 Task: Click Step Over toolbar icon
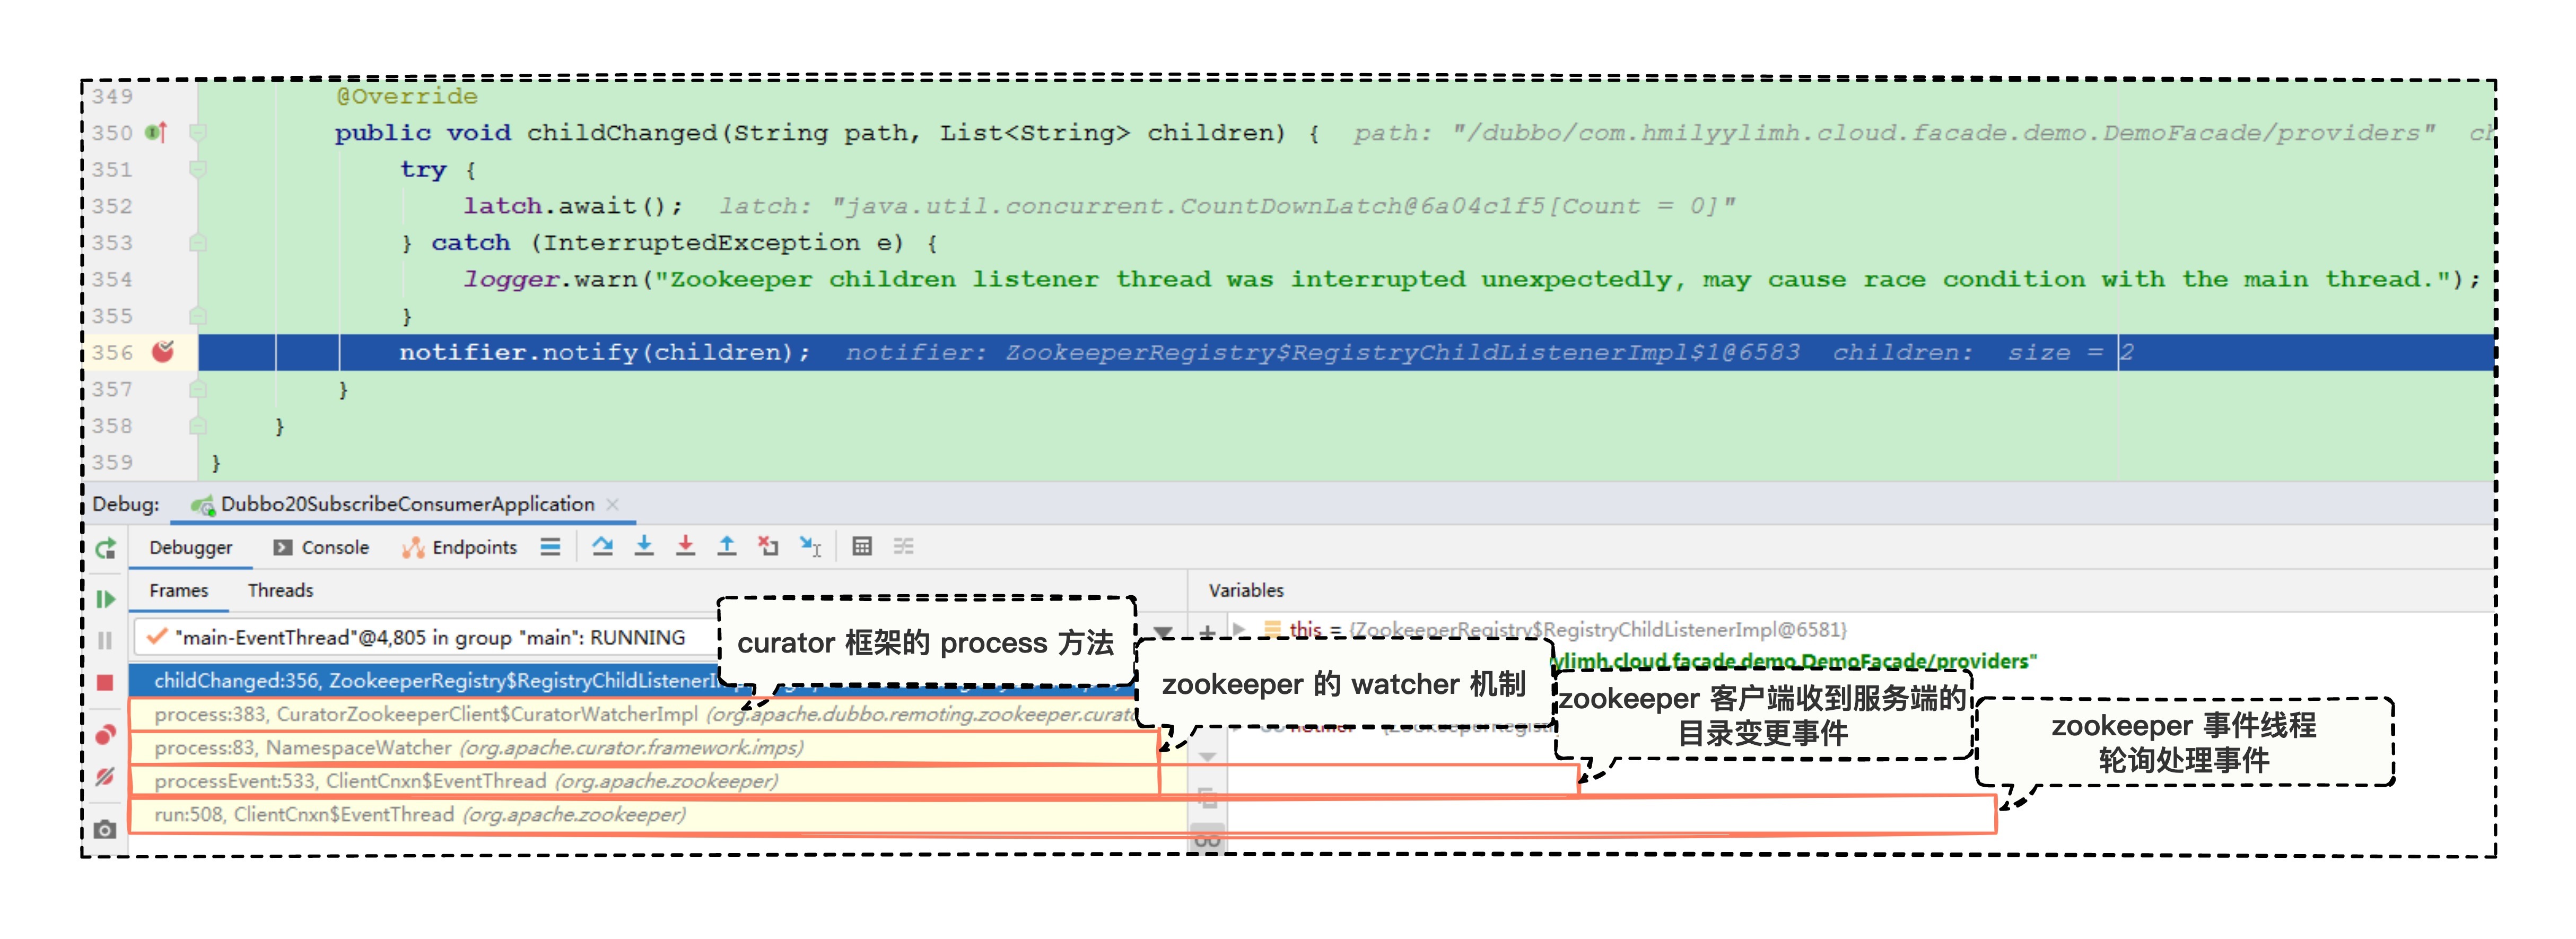pos(602,546)
